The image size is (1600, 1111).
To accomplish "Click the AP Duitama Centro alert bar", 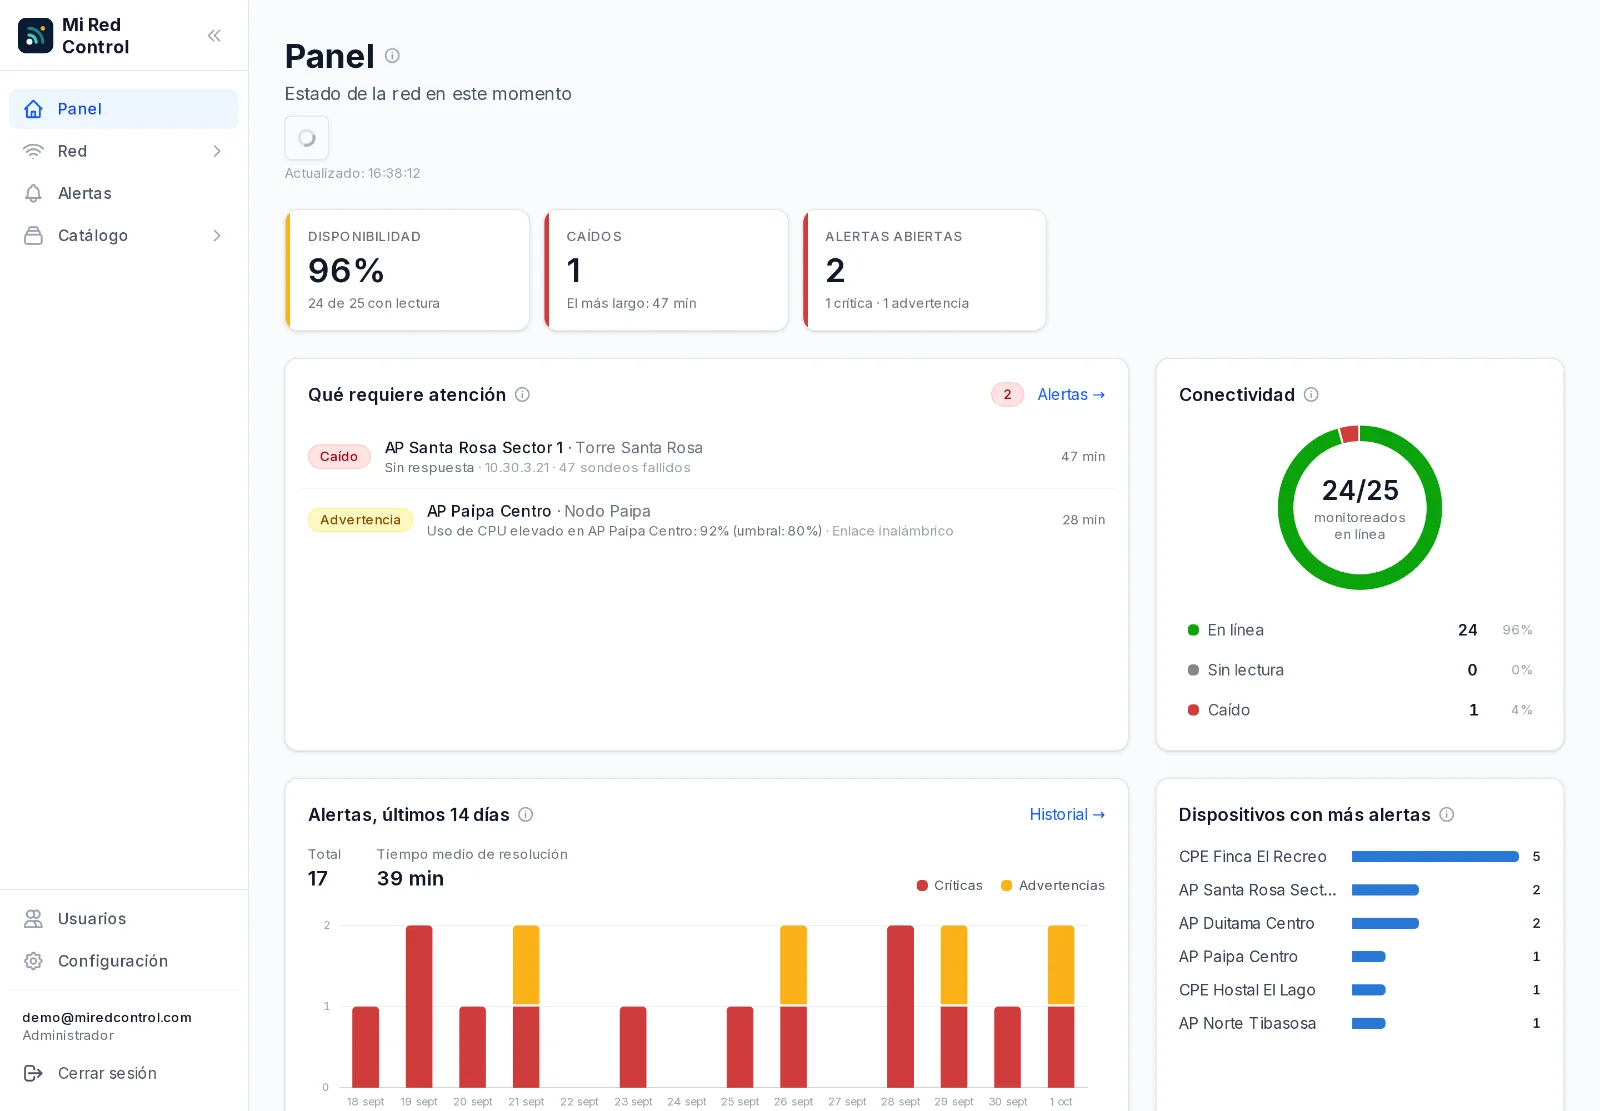I will click(1385, 924).
